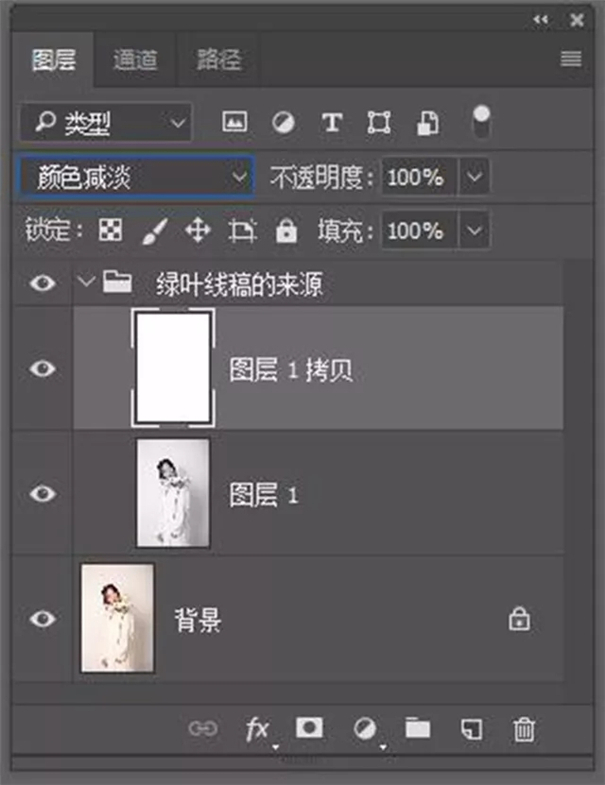Screen dimensions: 605x785
Task: Filter layers by pixel layer icon
Action: pos(234,122)
